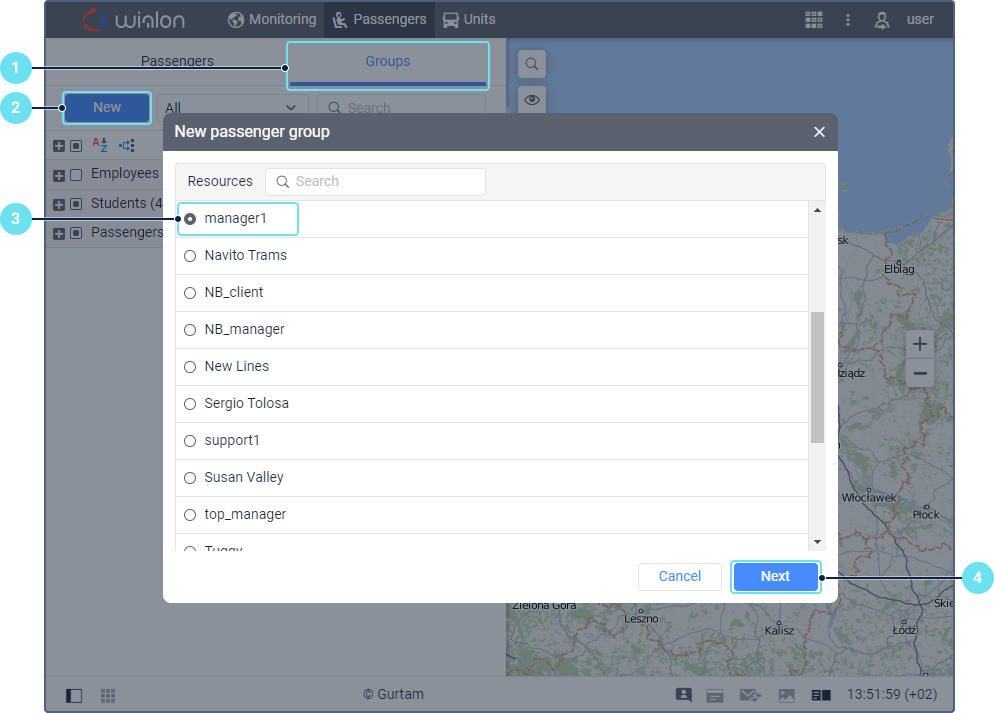This screenshot has width=994, height=713.
Task: Check the Employees group checkbox
Action: (x=76, y=175)
